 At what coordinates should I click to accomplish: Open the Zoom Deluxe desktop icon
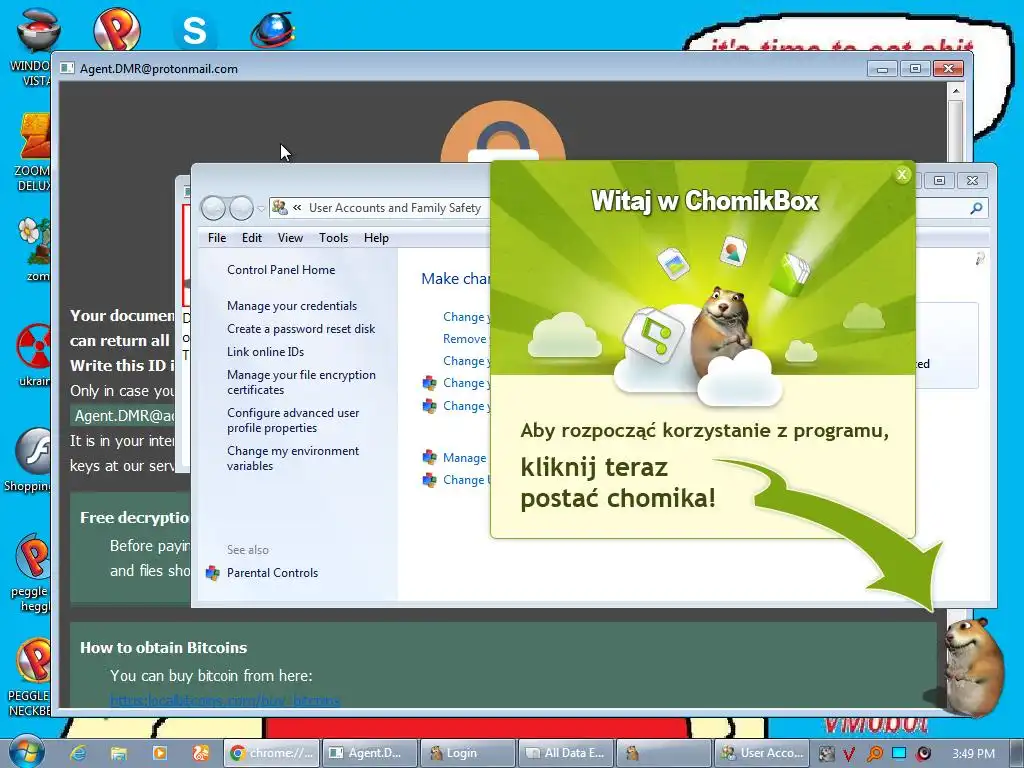click(x=33, y=152)
